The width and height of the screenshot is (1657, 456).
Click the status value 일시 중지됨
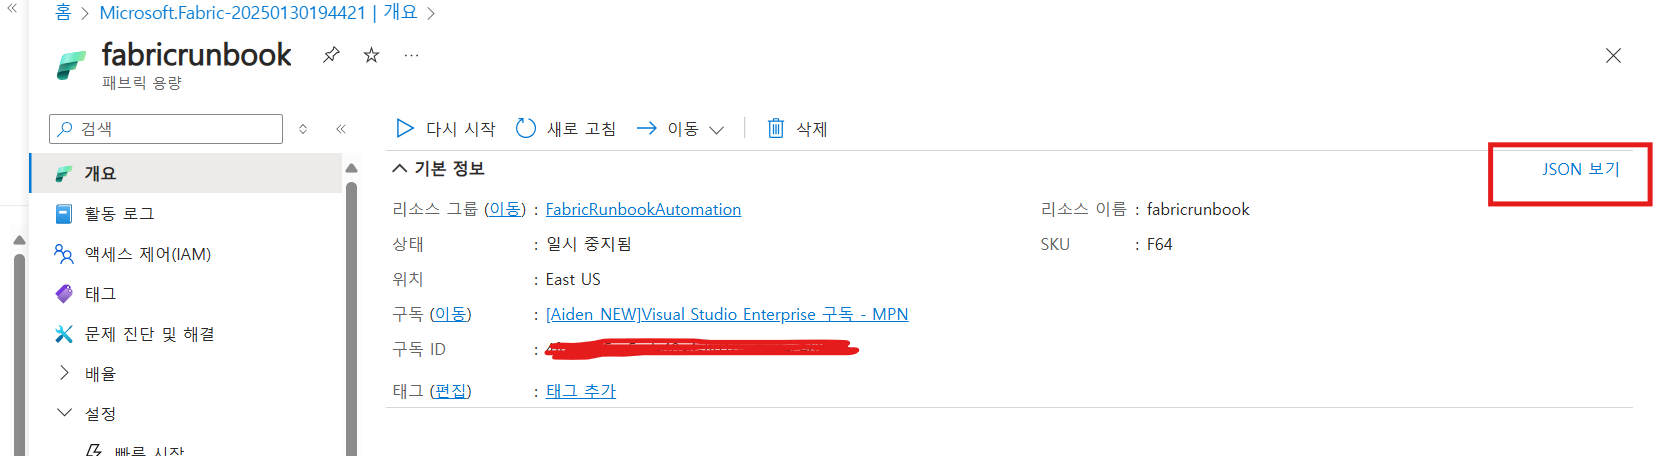point(589,244)
